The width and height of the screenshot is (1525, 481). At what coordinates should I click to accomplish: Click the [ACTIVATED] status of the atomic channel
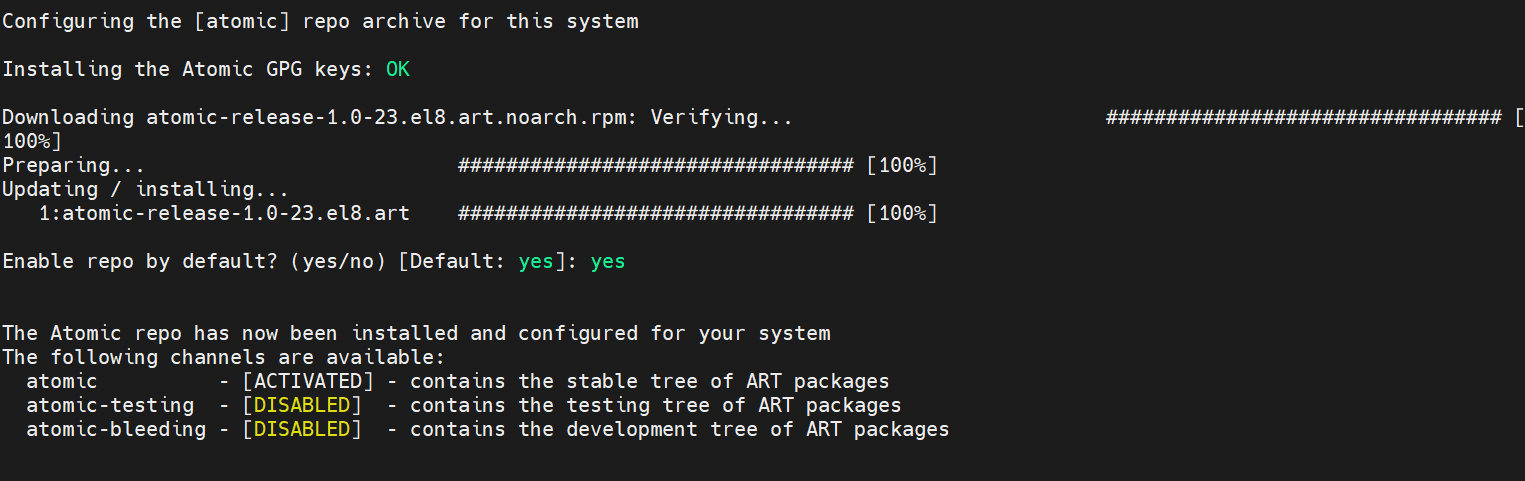coord(308,381)
